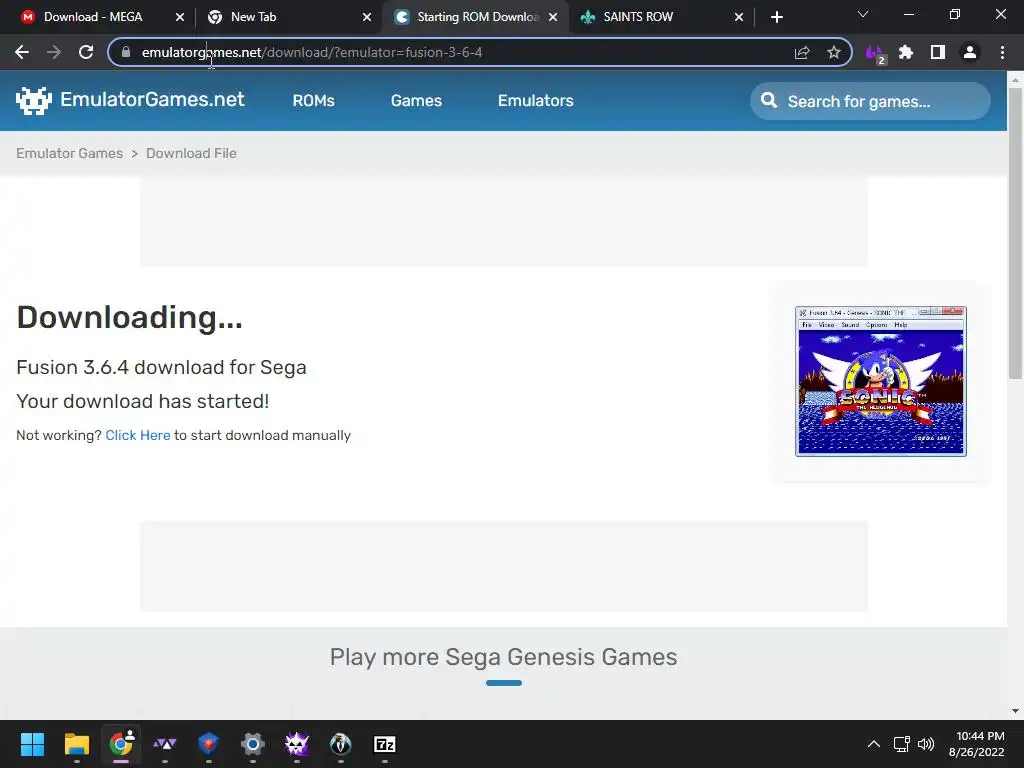Open the Extensions puzzle menu
This screenshot has width=1024, height=768.
pos(906,52)
